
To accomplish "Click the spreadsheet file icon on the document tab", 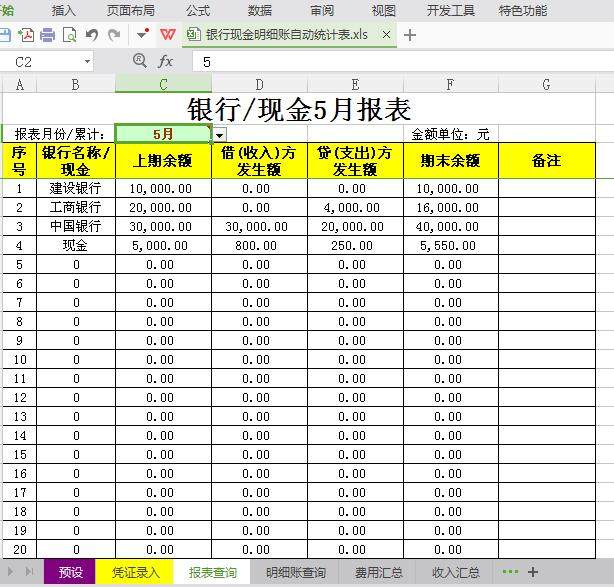I will point(193,34).
